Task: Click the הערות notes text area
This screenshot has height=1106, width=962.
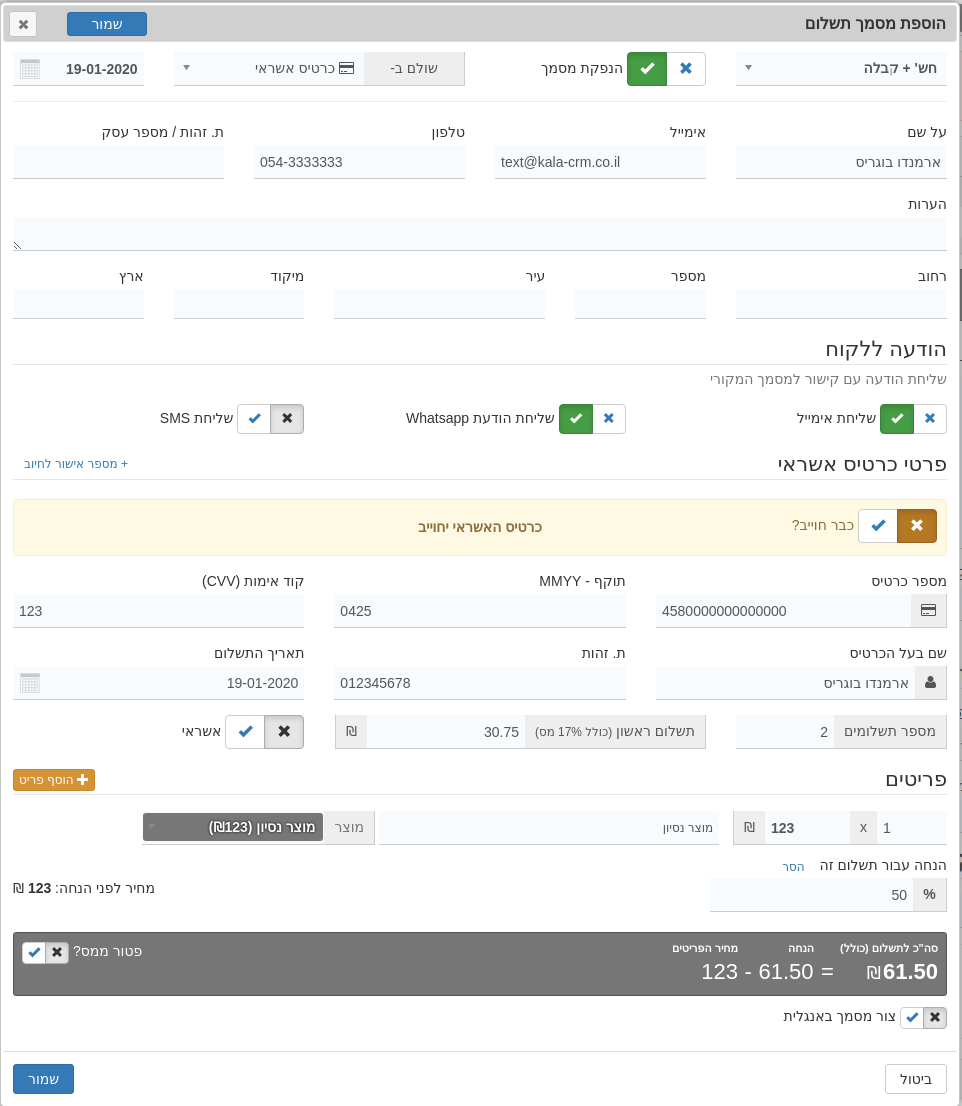Action: (x=480, y=233)
